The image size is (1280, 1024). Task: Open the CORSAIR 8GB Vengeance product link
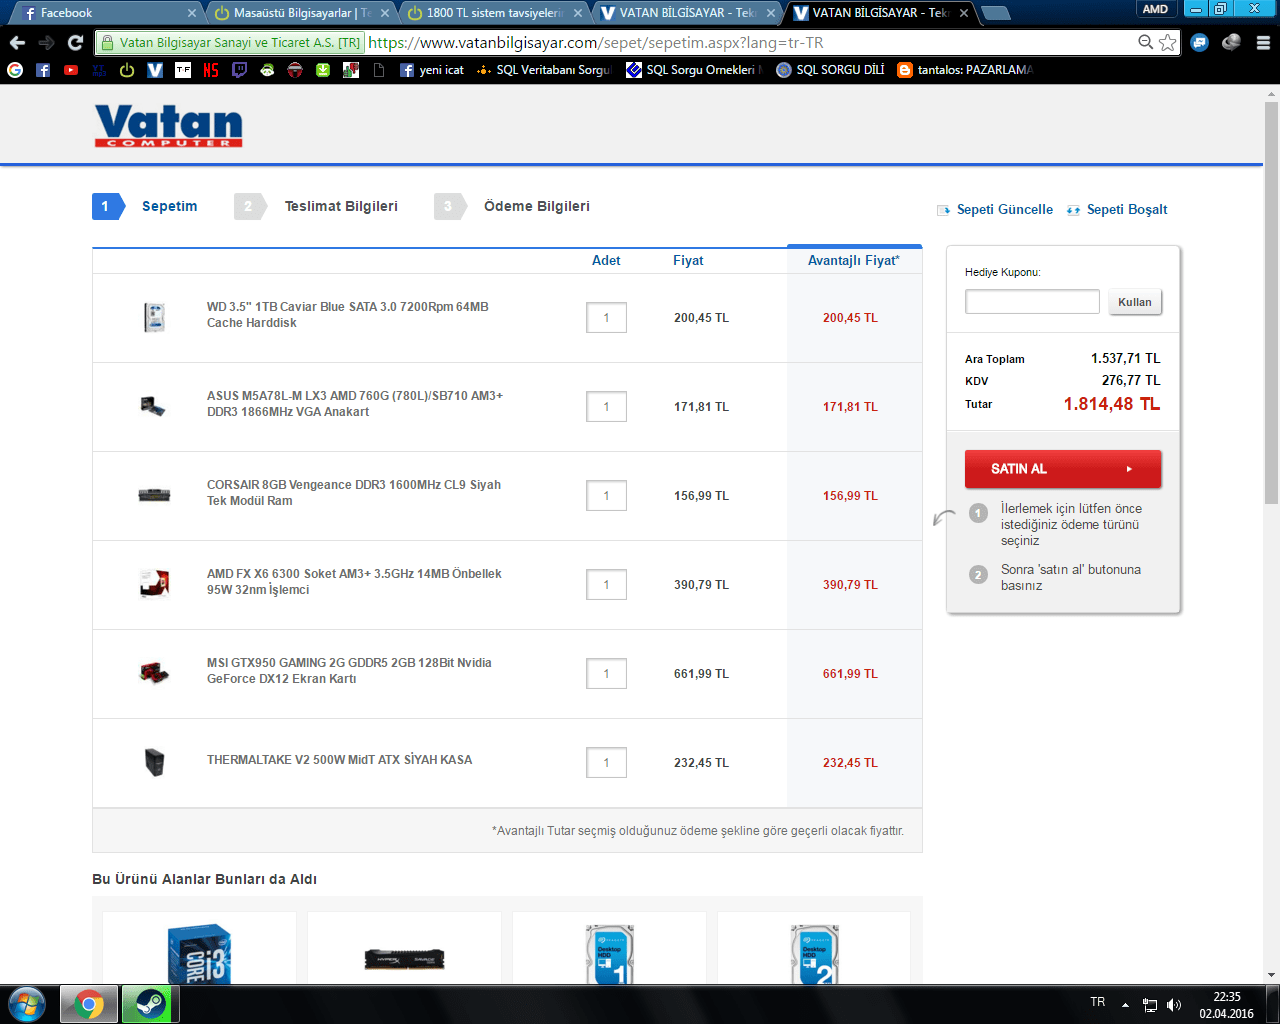point(354,493)
